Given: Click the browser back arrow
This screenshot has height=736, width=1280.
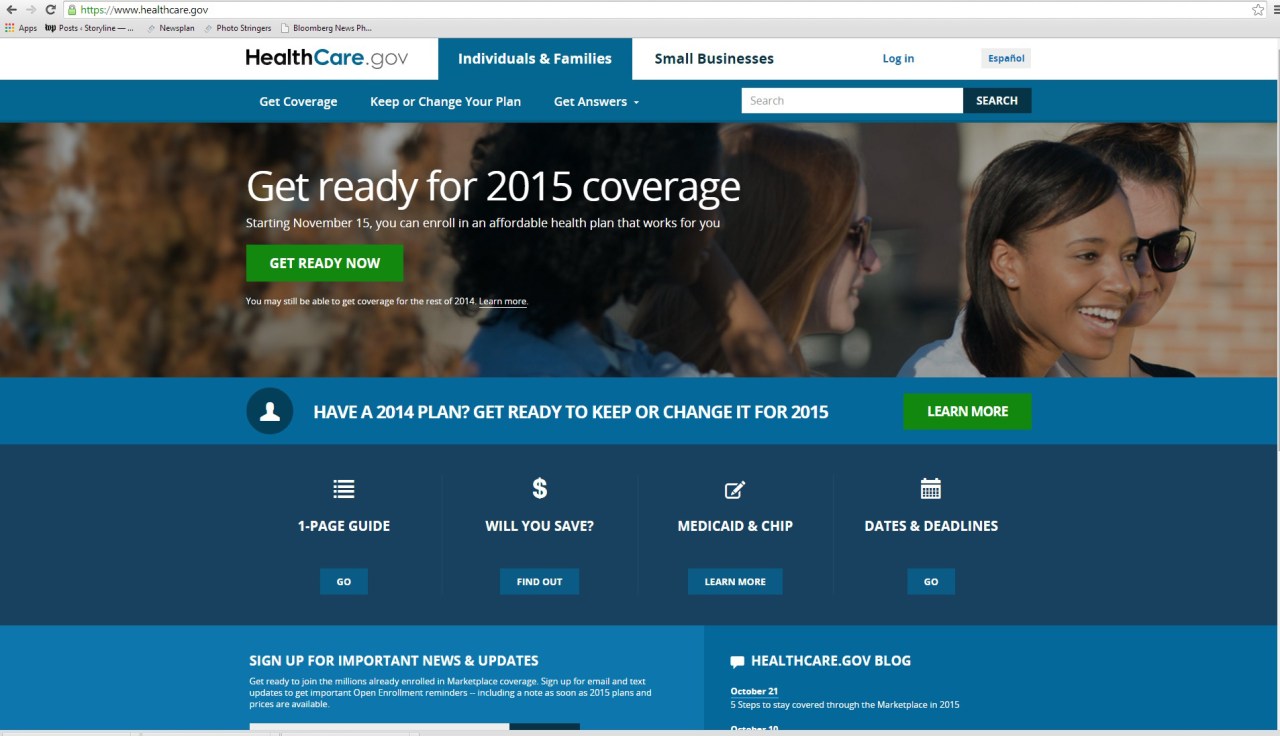Looking at the screenshot, I should [x=11, y=9].
